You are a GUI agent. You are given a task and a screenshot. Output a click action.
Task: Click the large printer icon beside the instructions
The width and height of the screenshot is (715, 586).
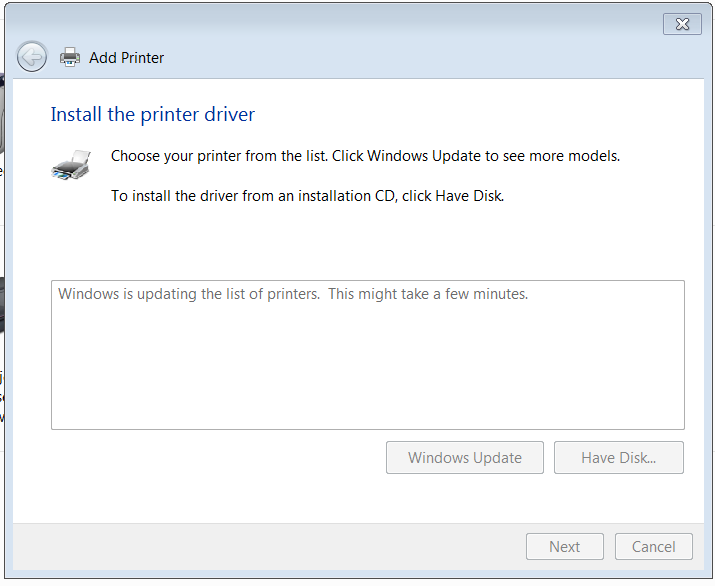click(x=71, y=165)
